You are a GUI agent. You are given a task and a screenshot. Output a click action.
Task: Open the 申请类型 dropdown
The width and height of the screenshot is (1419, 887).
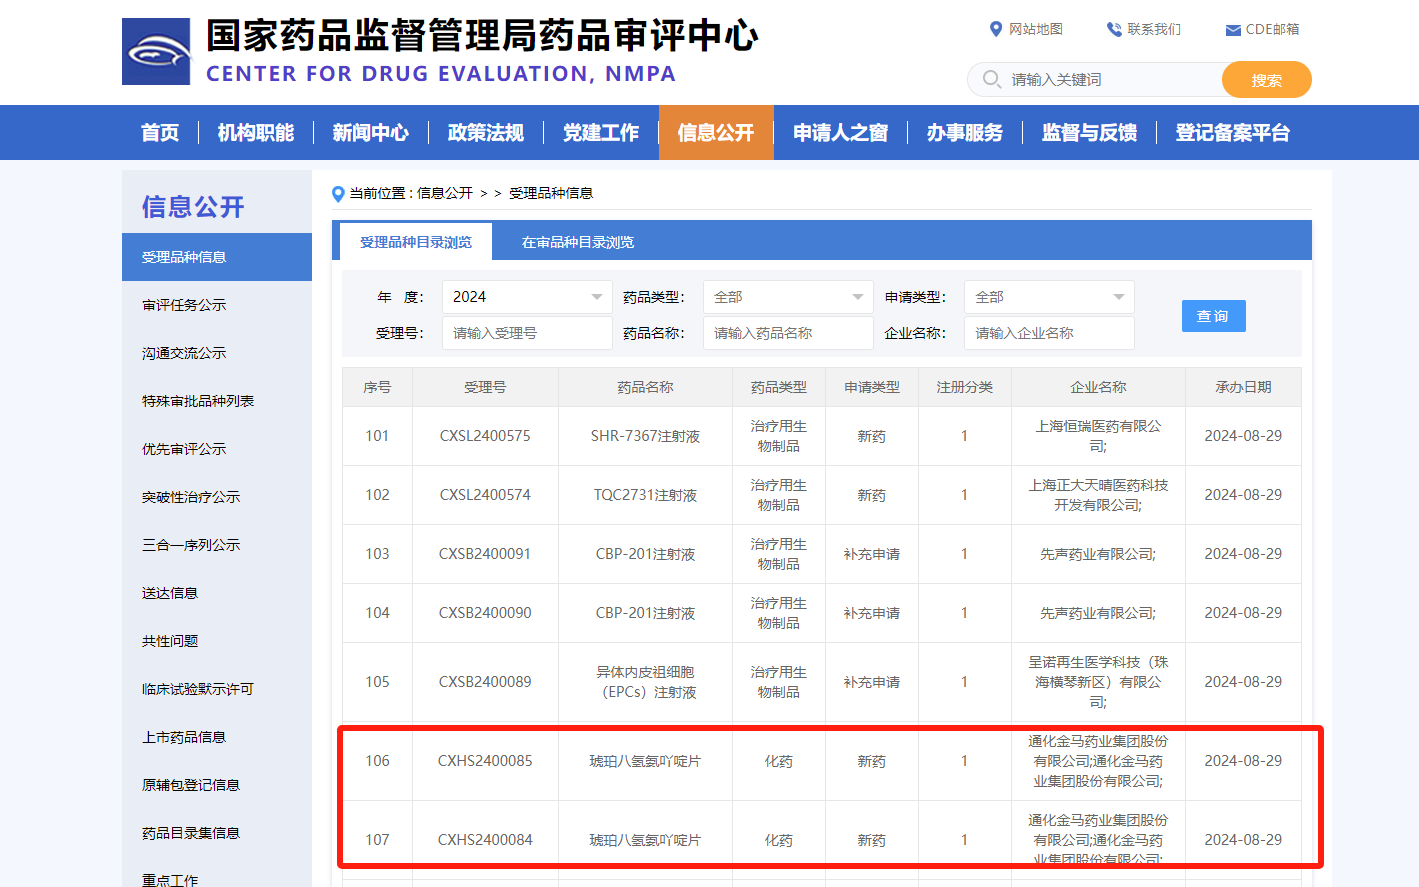click(x=1049, y=297)
